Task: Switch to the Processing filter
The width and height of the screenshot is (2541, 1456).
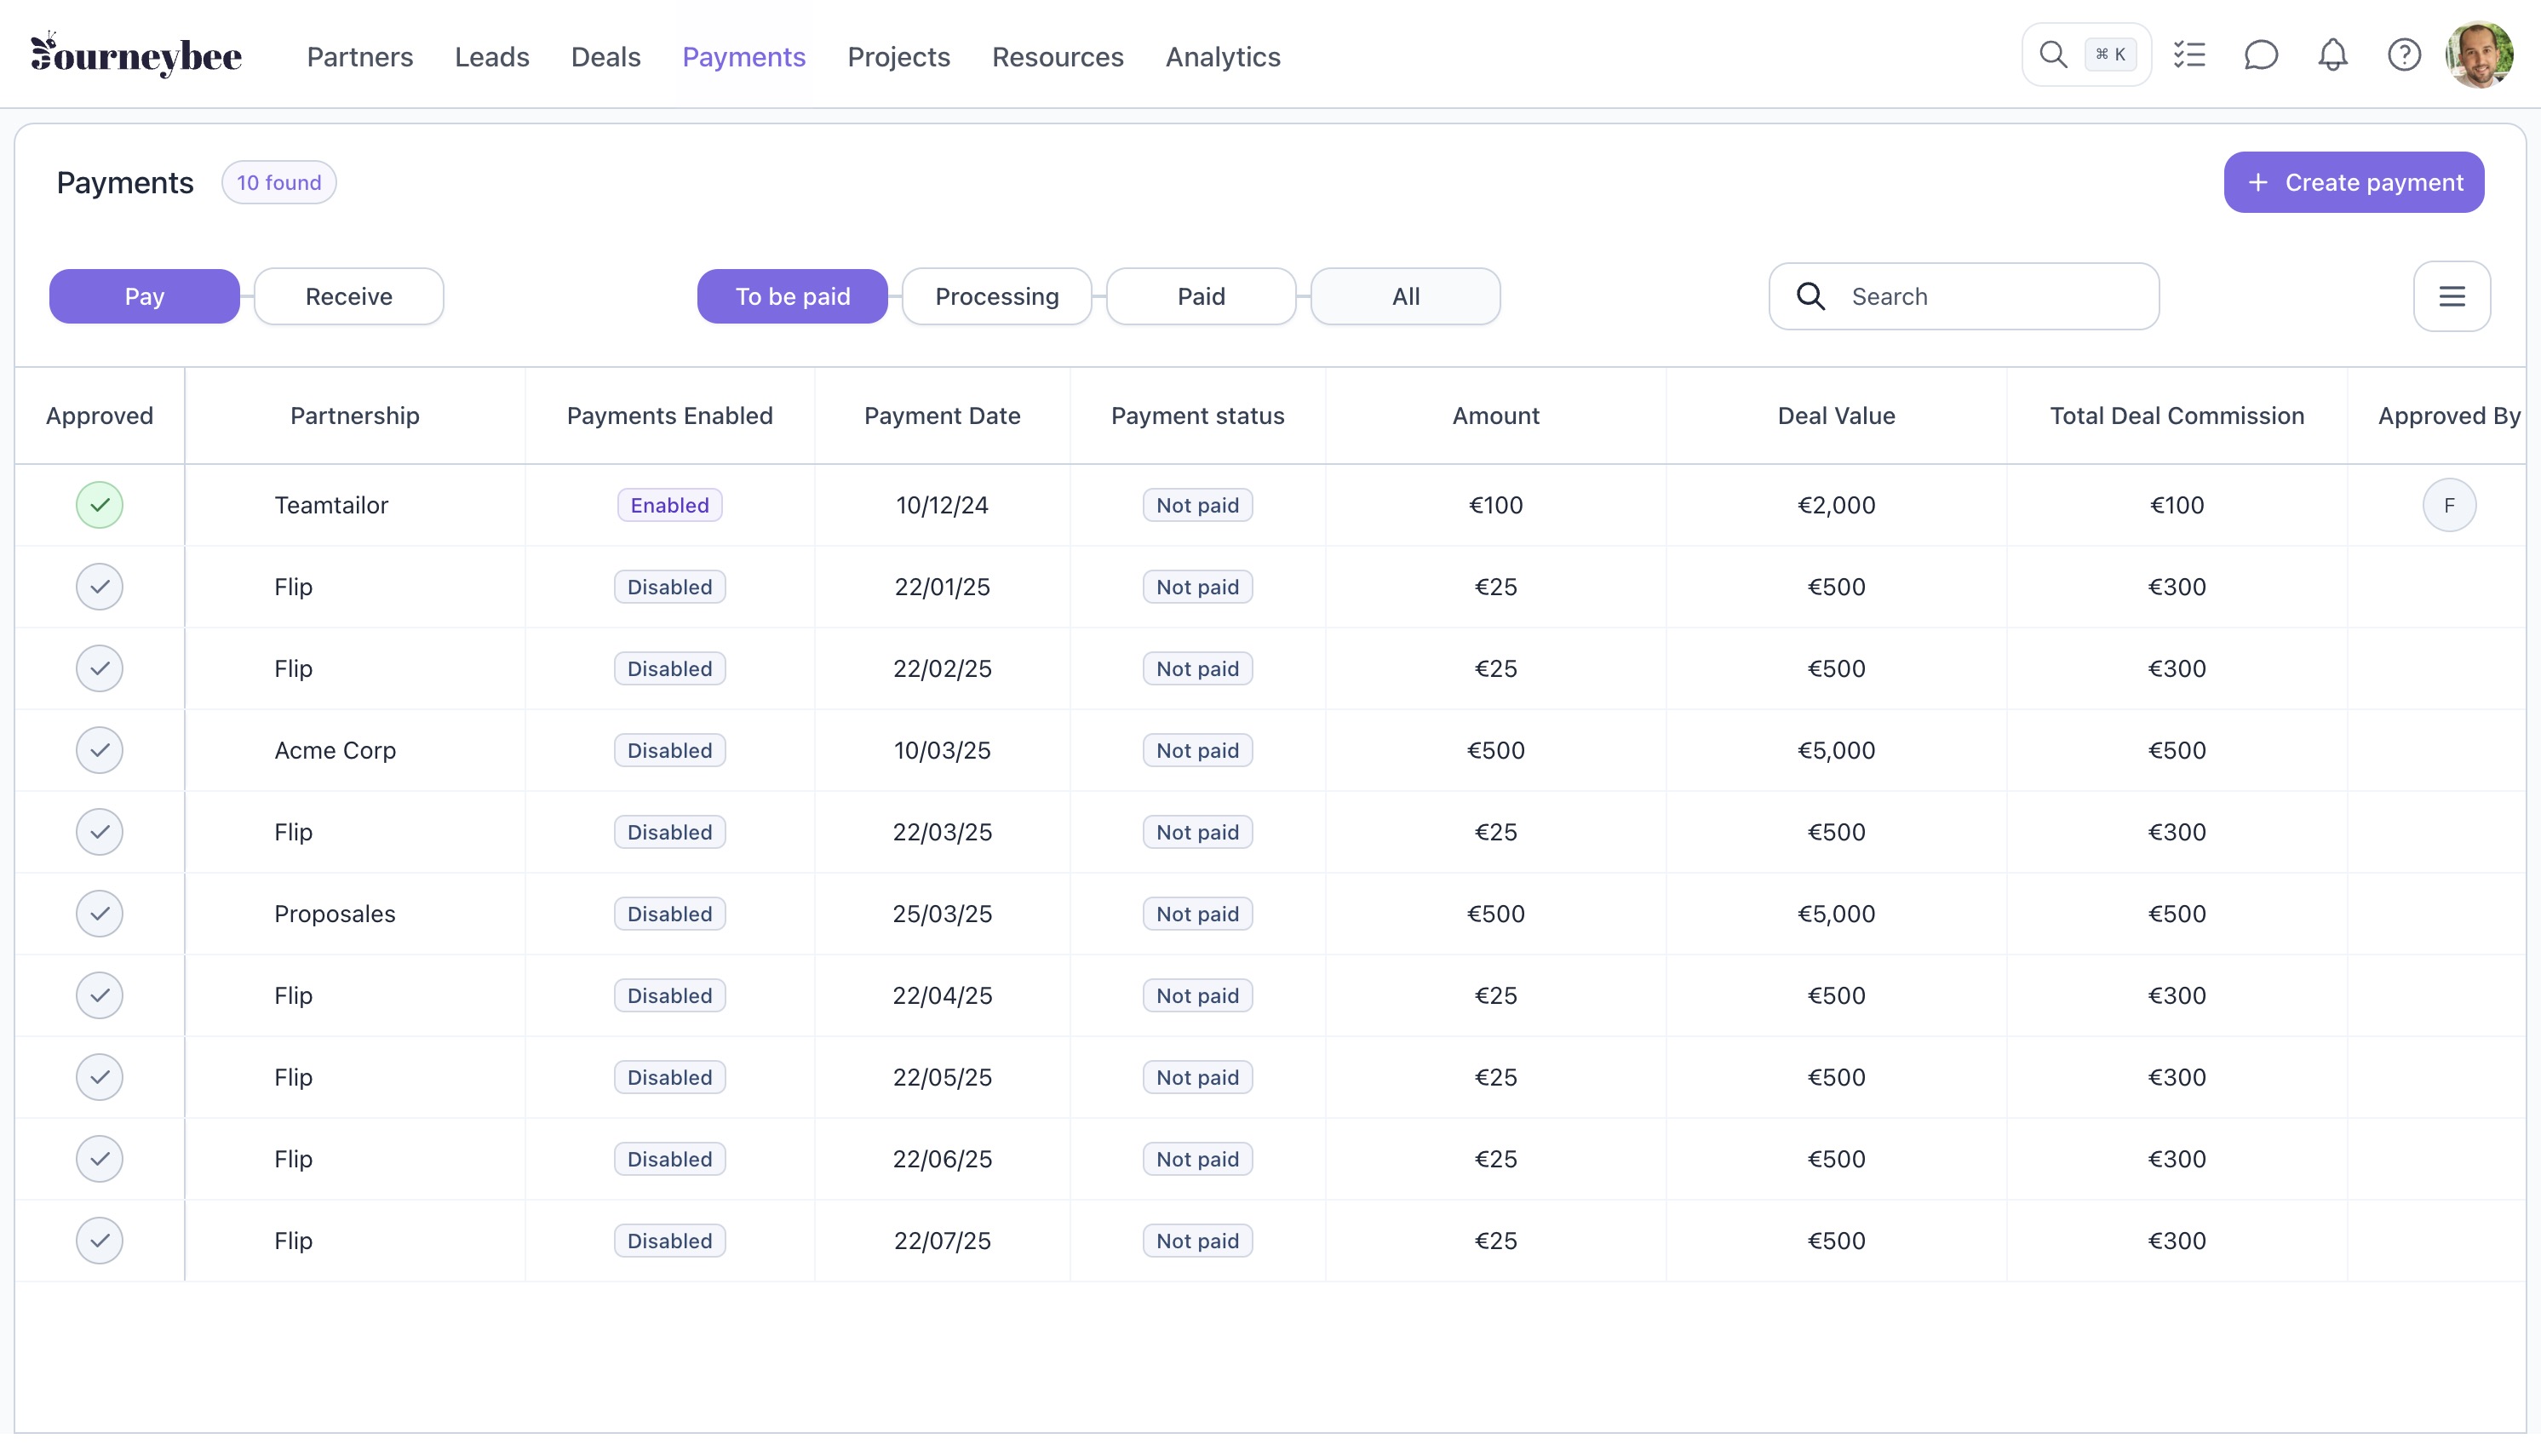Action: (x=997, y=296)
